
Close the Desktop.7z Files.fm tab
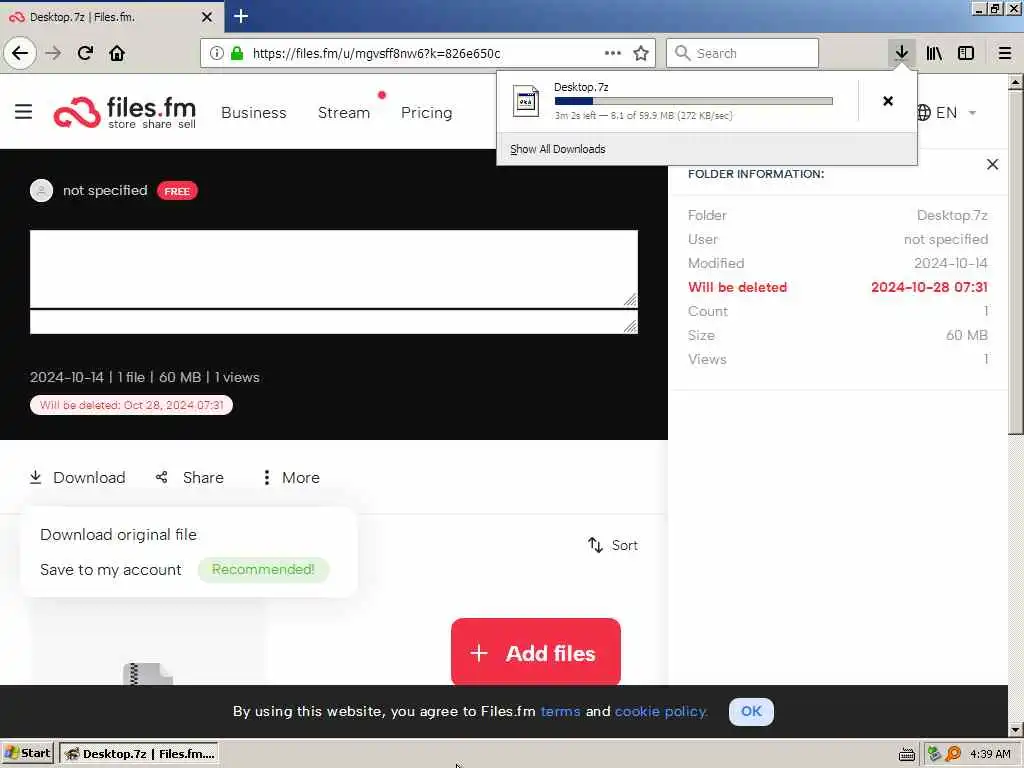pos(207,17)
